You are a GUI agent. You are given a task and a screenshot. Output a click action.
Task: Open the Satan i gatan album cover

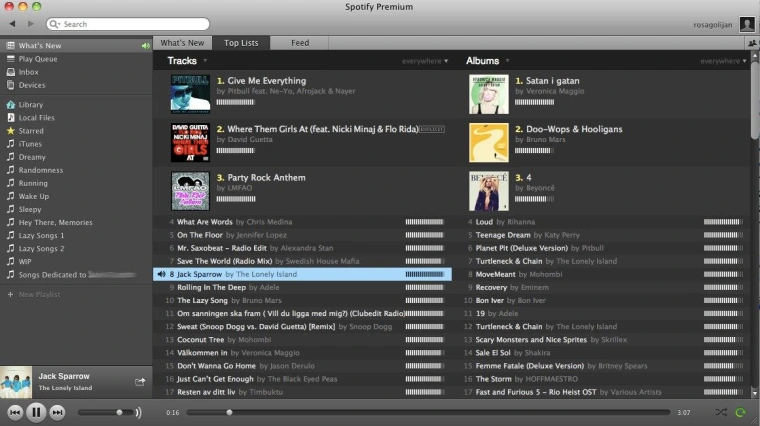click(x=489, y=94)
